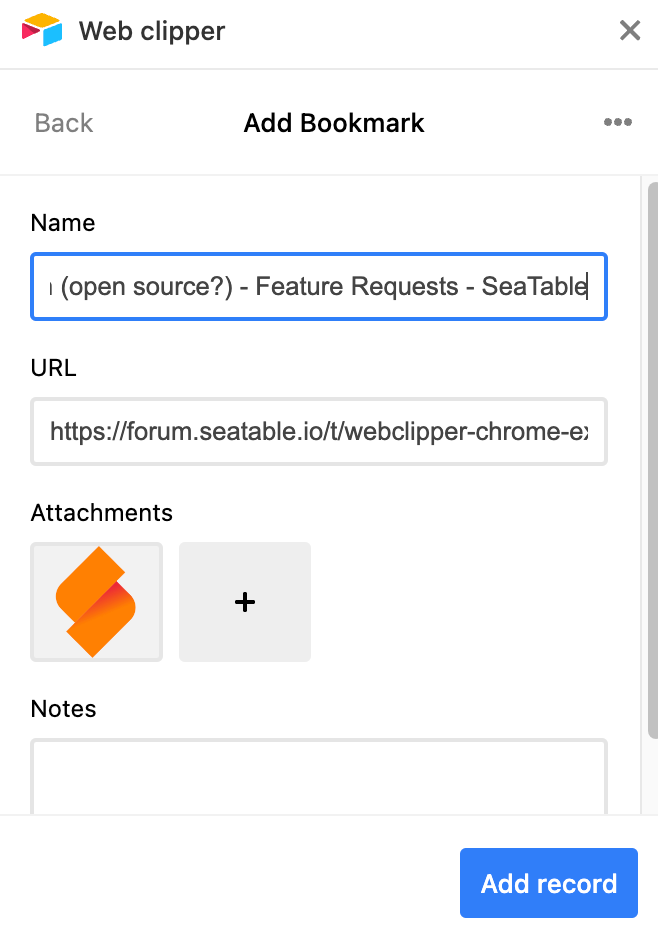This screenshot has height=942, width=658.
Task: Click into the Notes text area
Action: [319, 777]
